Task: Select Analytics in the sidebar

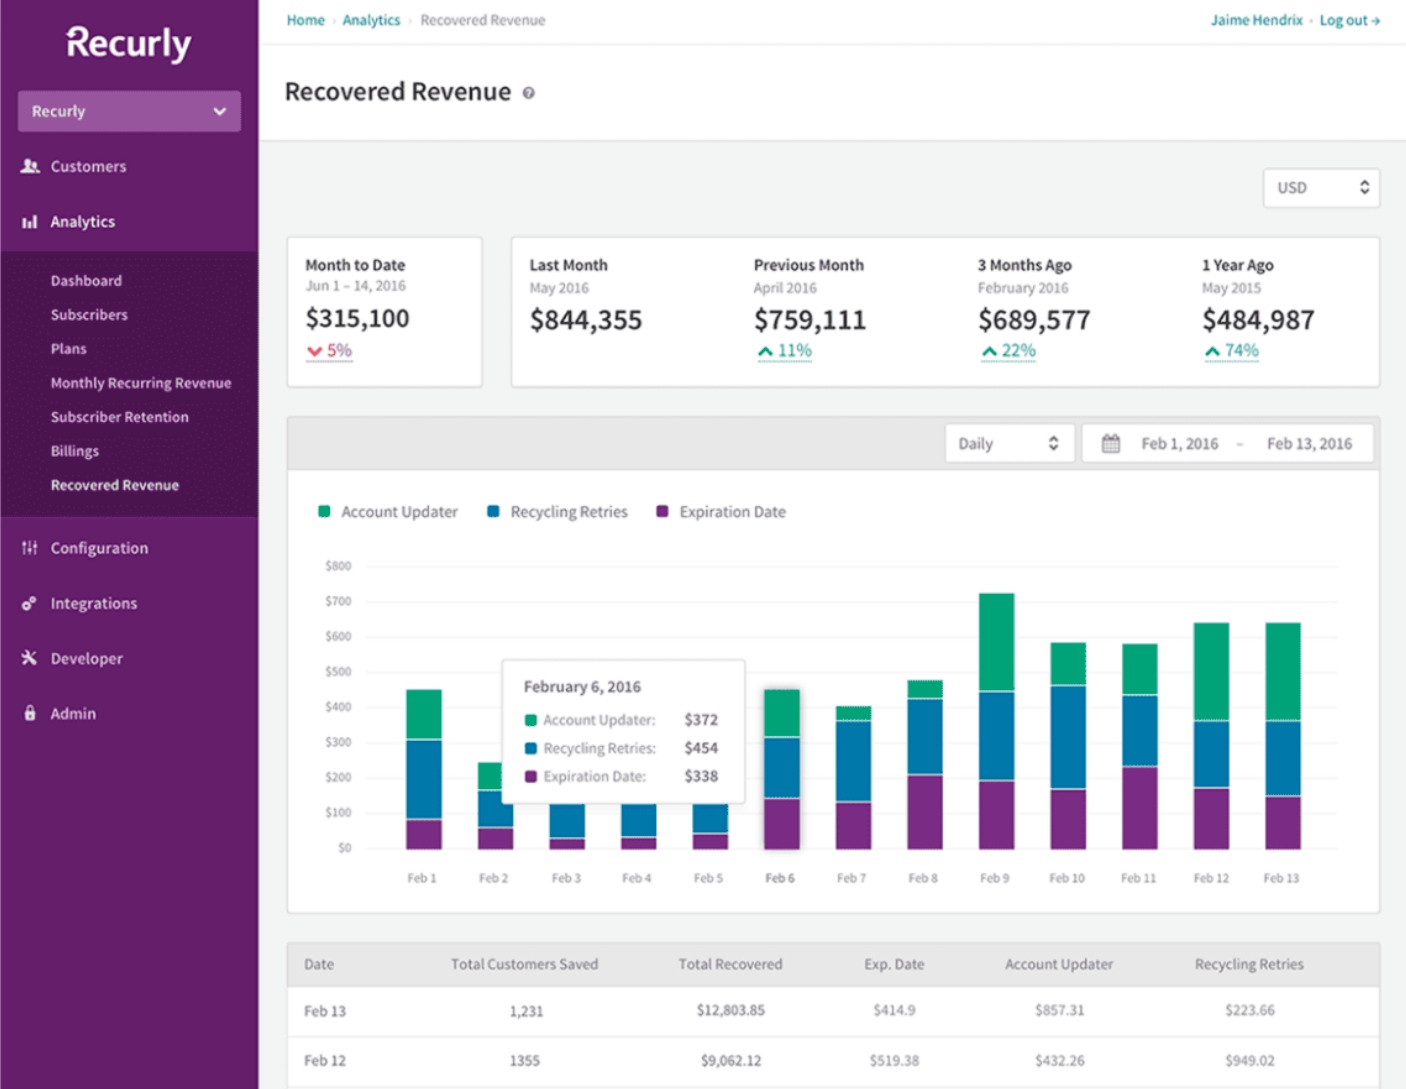Action: point(83,222)
